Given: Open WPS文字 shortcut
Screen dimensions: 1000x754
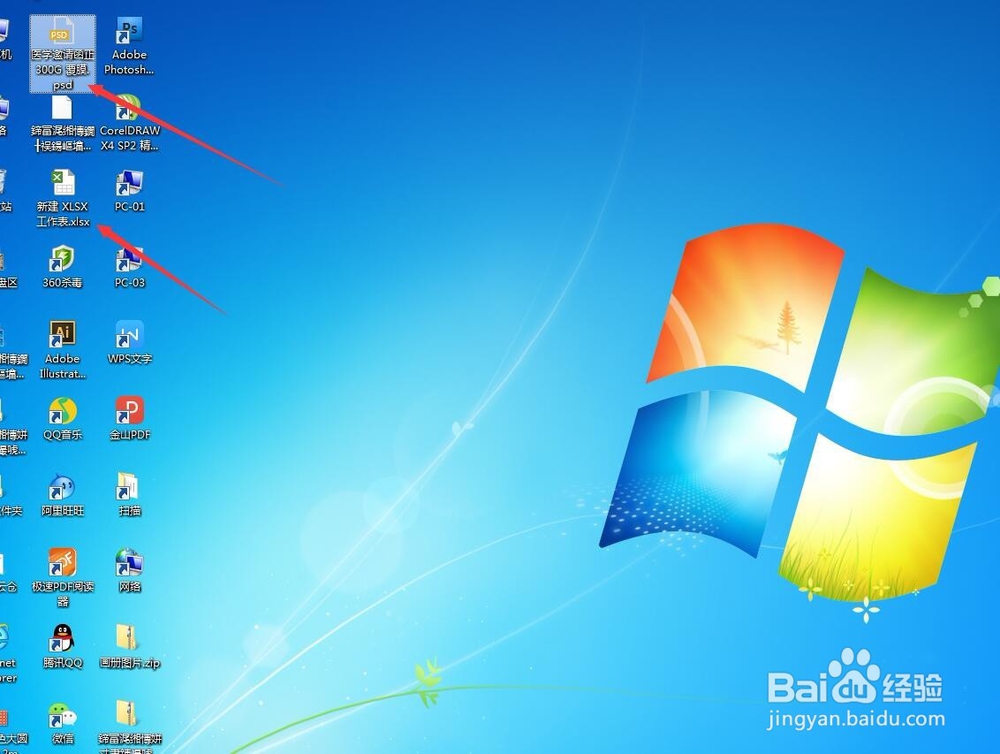Looking at the screenshot, I should pyautogui.click(x=129, y=343).
